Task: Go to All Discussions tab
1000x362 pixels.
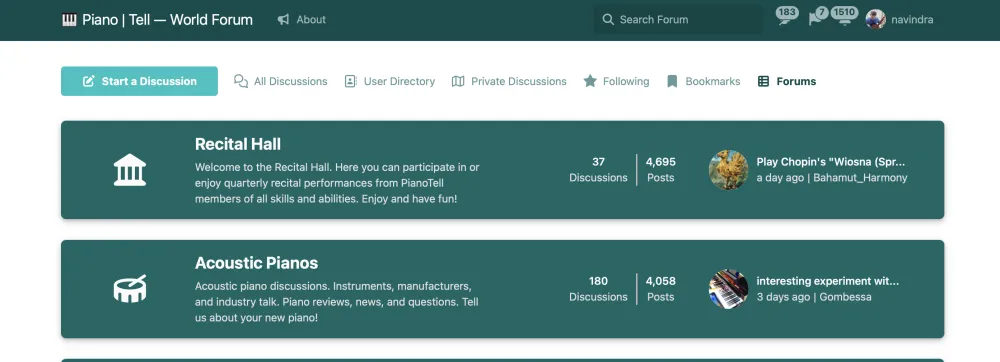Action: click(x=281, y=81)
